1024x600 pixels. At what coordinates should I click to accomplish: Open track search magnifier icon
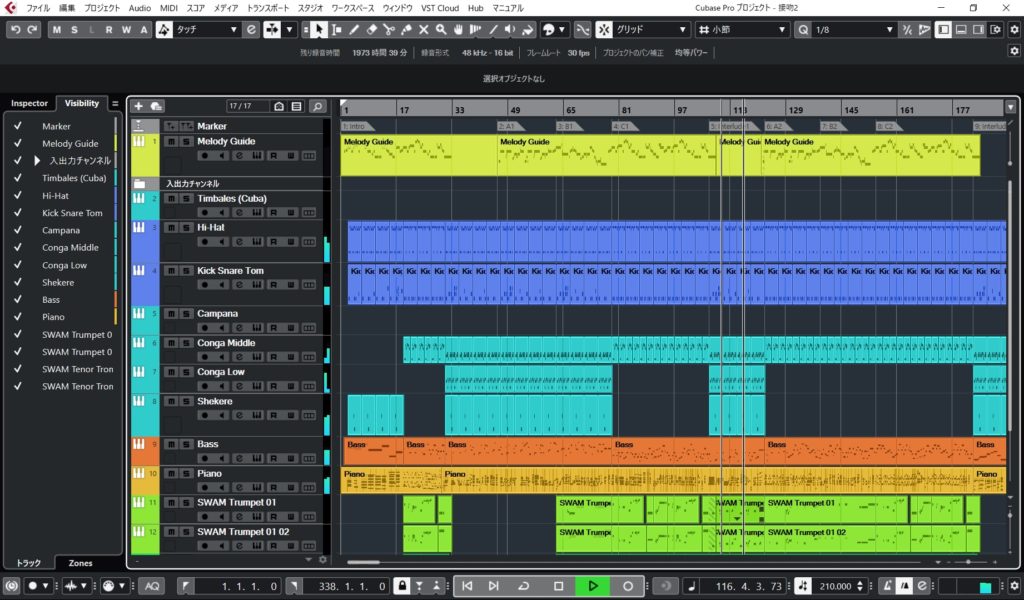317,106
